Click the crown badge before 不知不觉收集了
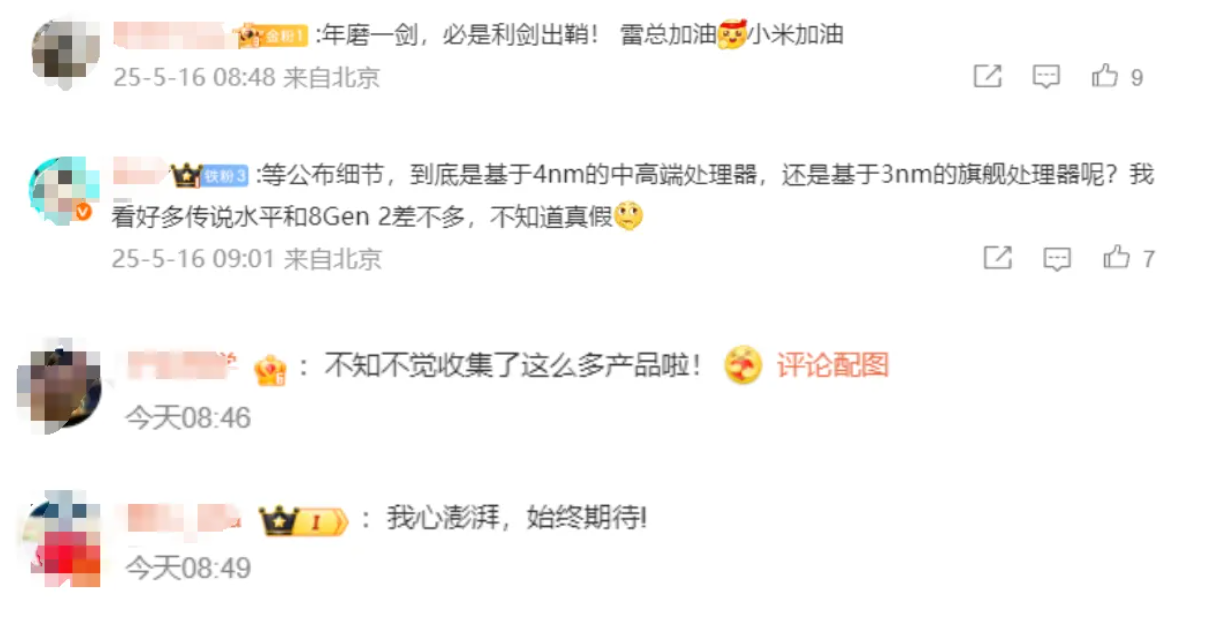The width and height of the screenshot is (1209, 619). click(270, 370)
